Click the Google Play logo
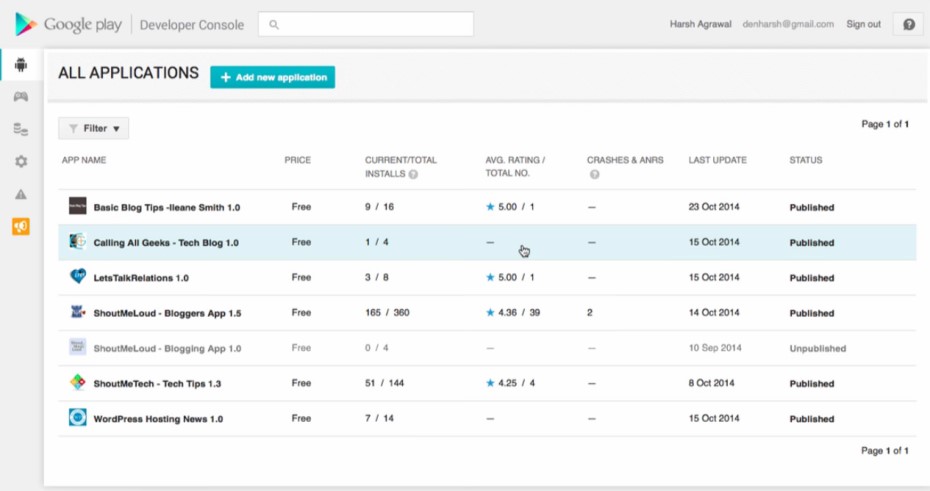 tap(69, 24)
